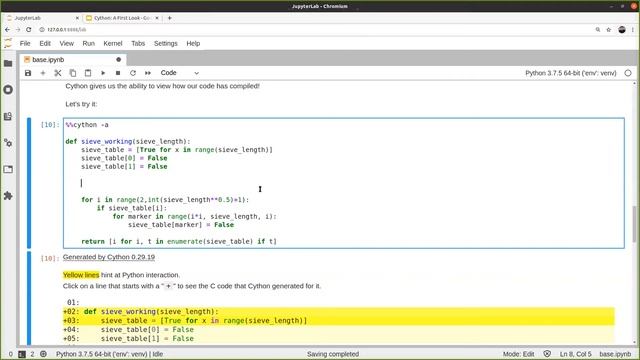Click the Mode: Edit status entry

pyautogui.click(x=518, y=354)
